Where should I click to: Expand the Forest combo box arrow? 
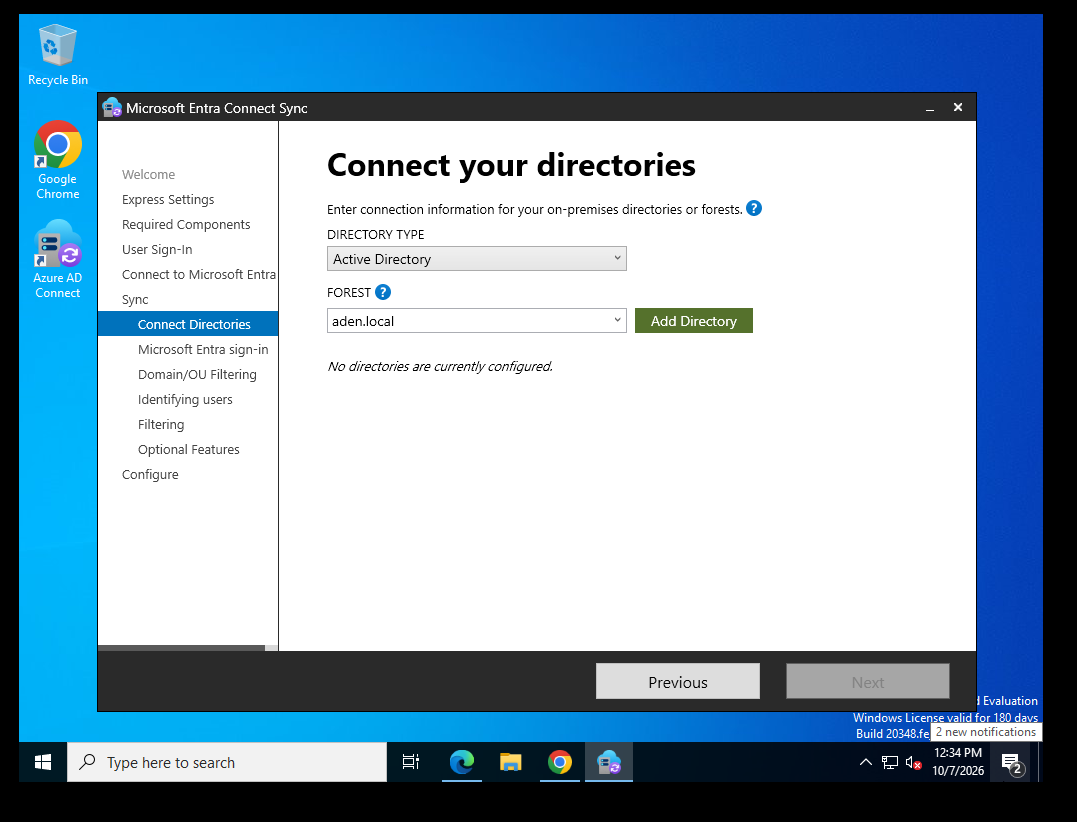[x=617, y=320]
